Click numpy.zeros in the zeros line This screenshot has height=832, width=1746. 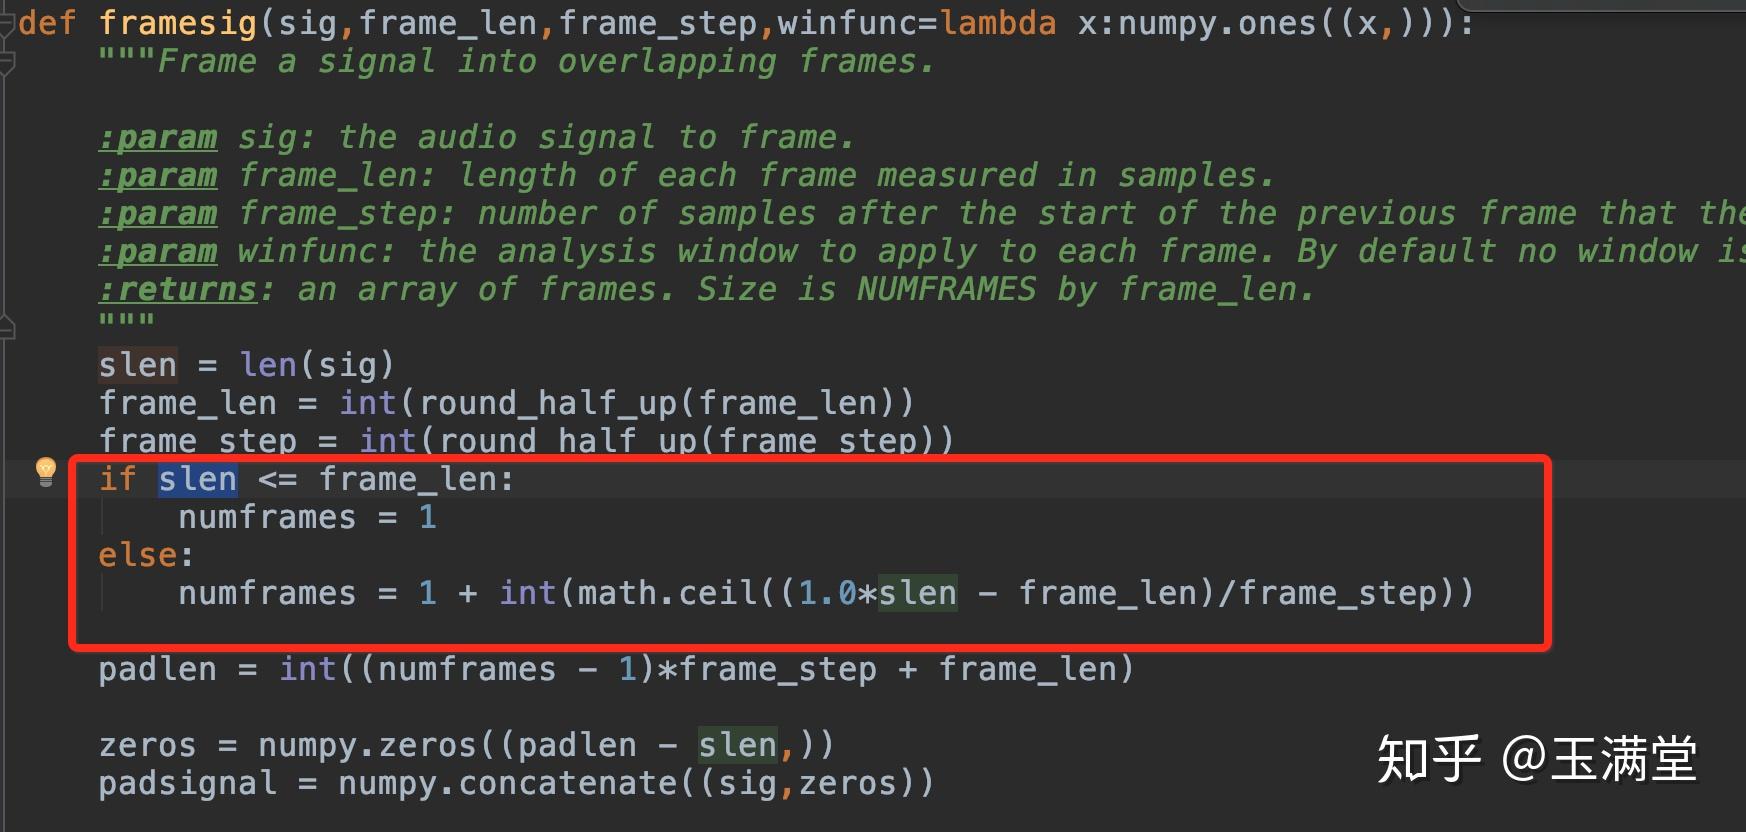368,745
